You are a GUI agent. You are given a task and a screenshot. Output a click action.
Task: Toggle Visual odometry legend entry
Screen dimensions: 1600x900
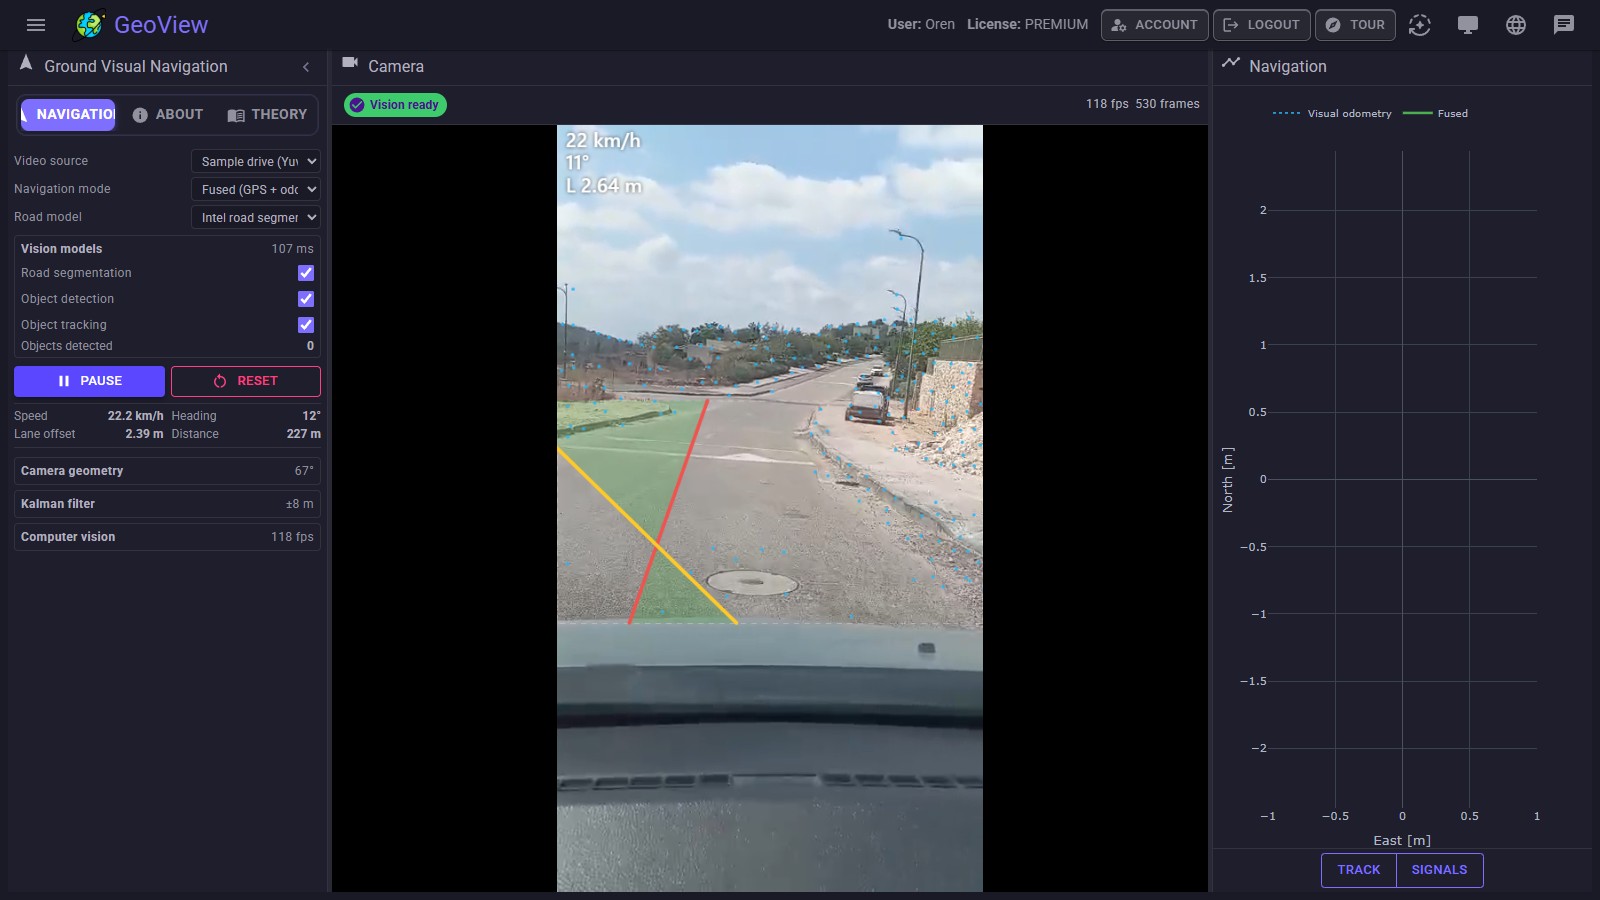tap(1332, 114)
